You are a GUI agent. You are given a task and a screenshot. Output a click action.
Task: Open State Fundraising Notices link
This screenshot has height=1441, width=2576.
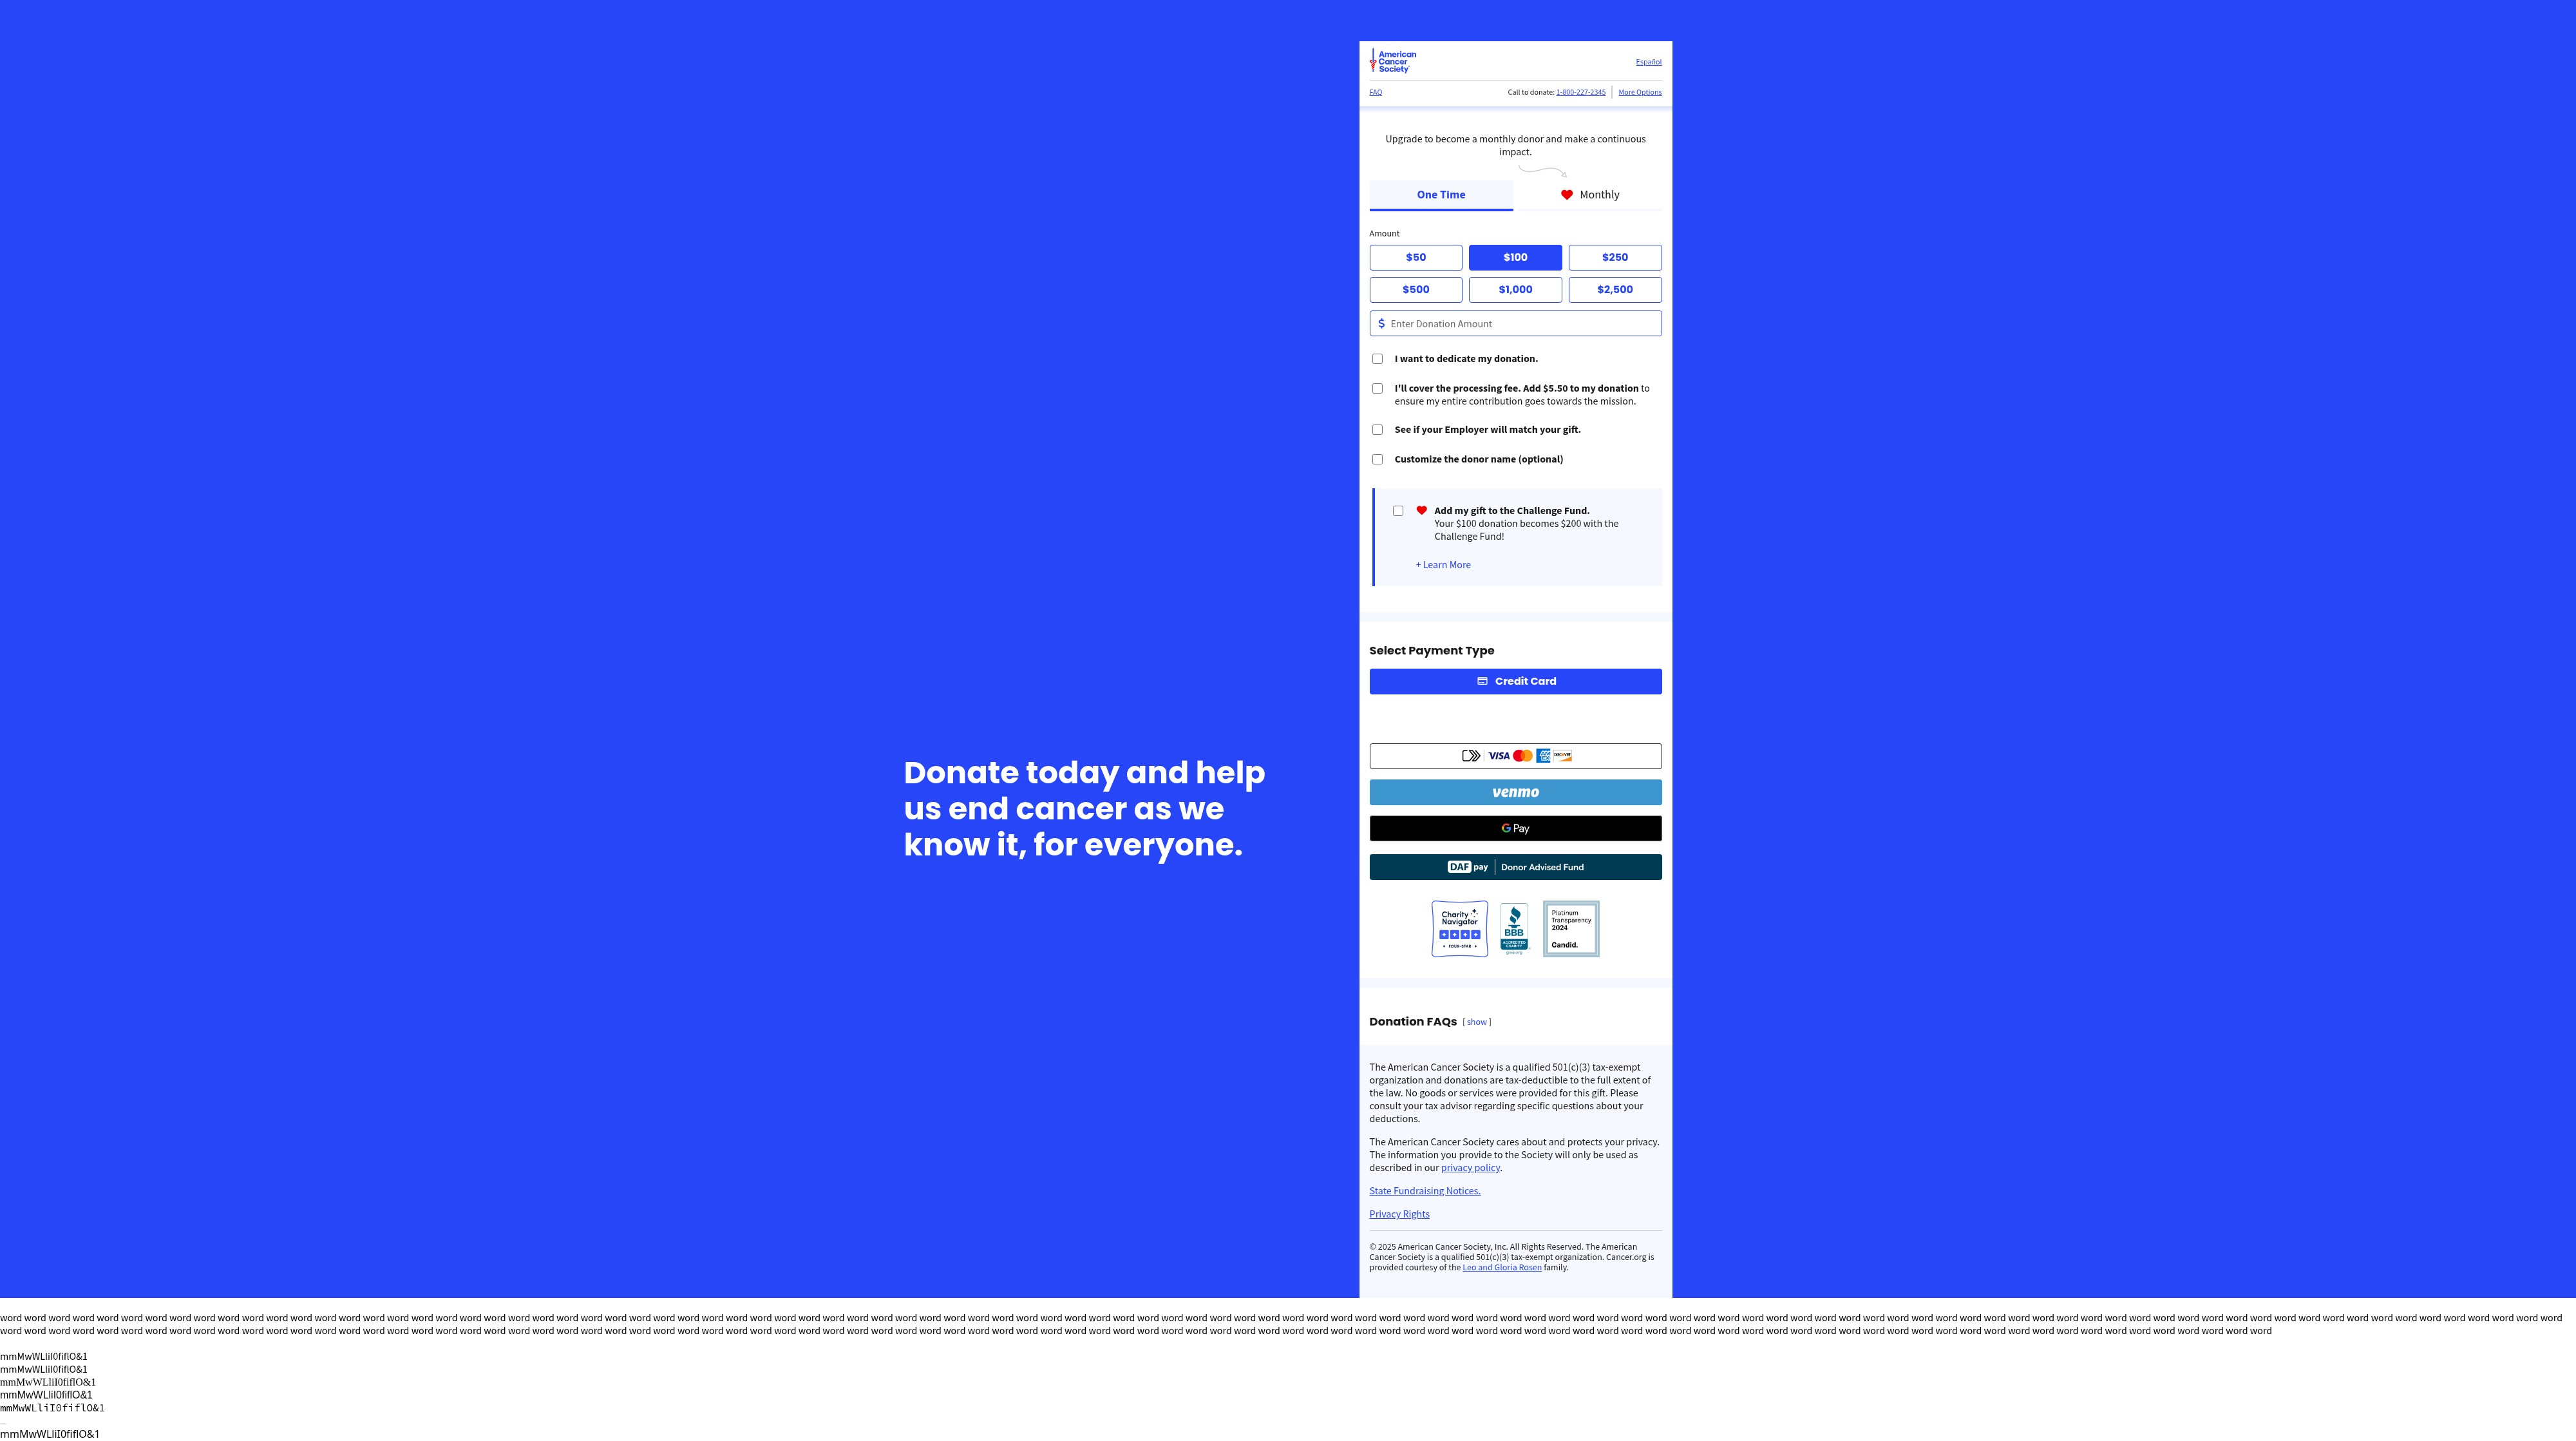point(1424,1191)
